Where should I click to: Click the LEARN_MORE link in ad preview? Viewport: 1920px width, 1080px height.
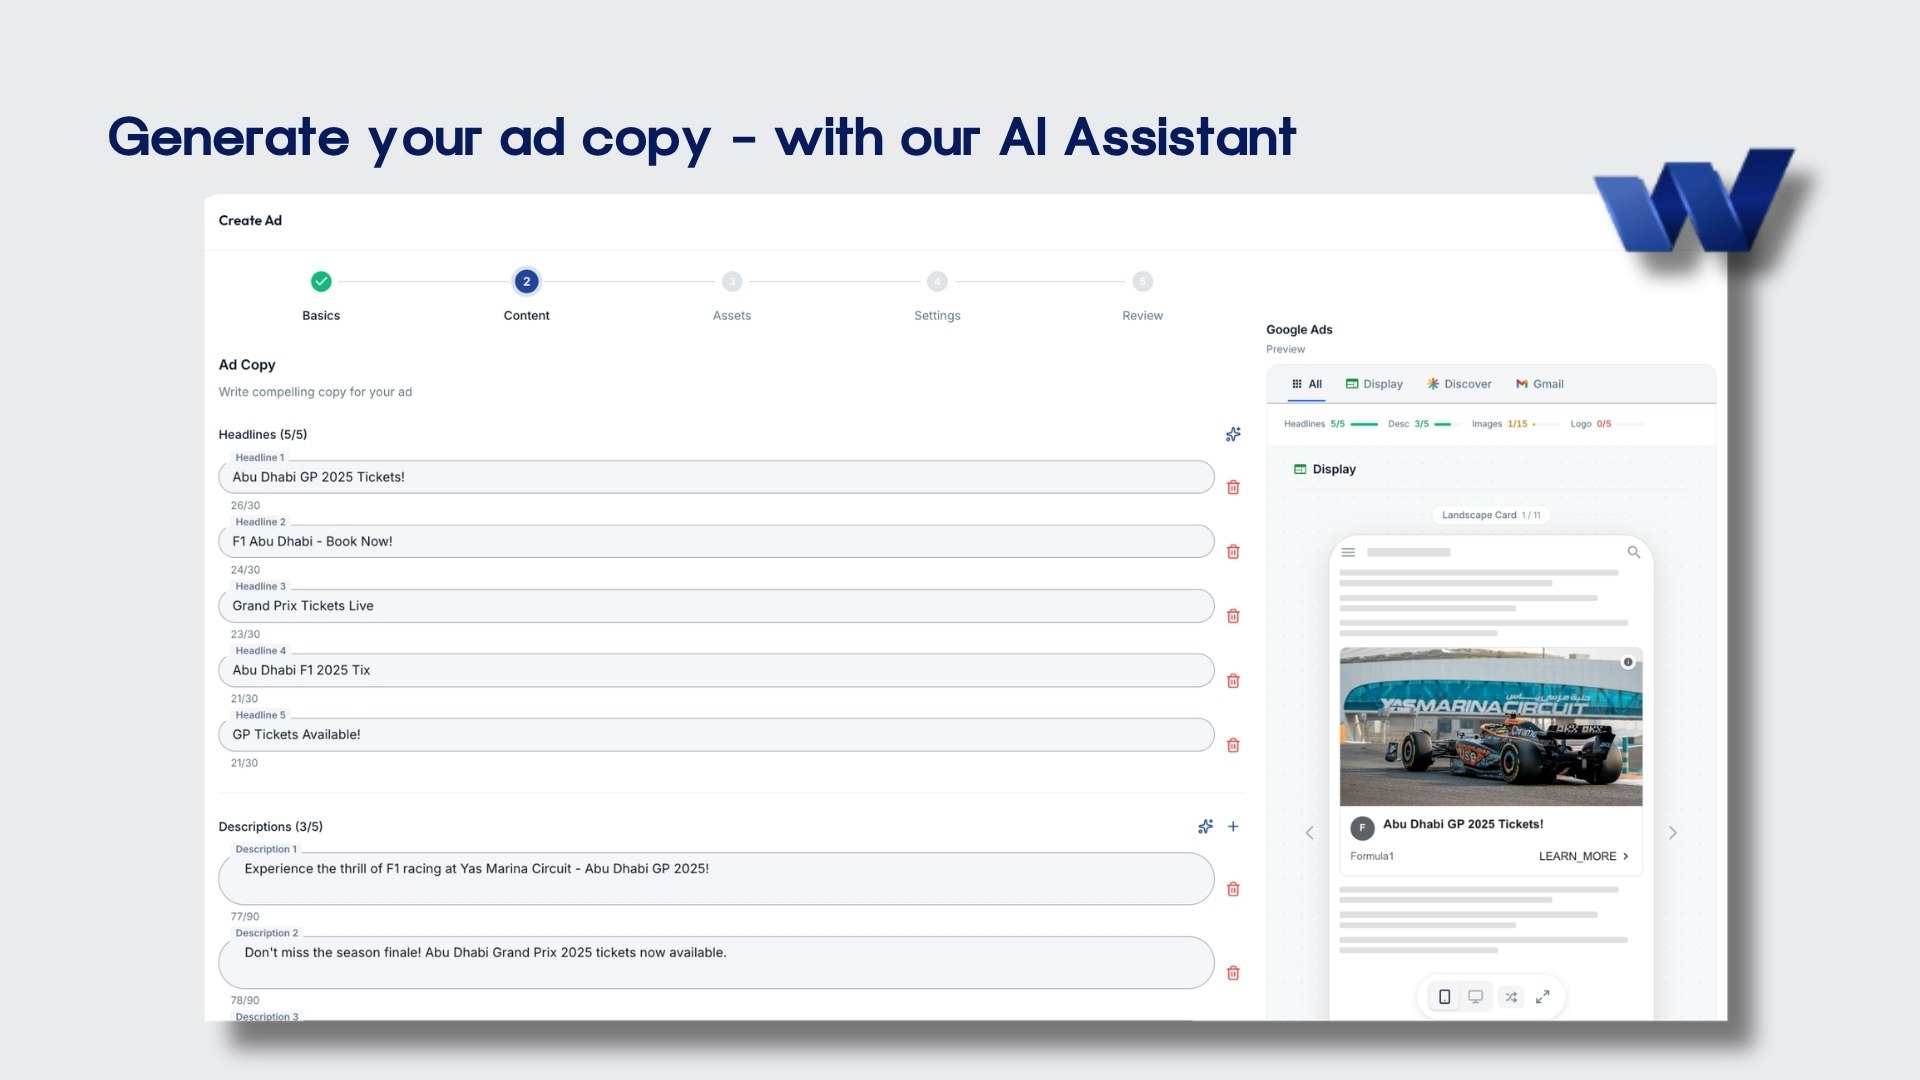pos(1583,856)
